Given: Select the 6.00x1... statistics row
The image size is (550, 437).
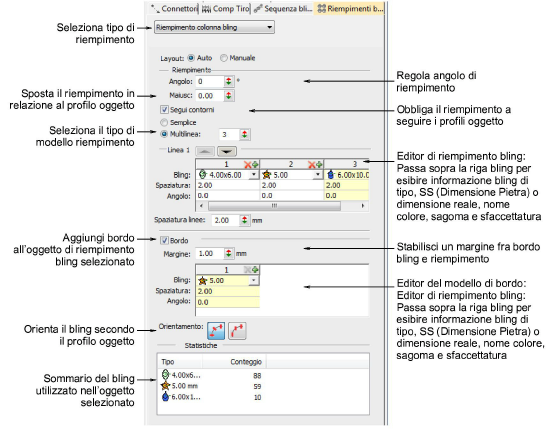Looking at the screenshot, I should coord(213,397).
